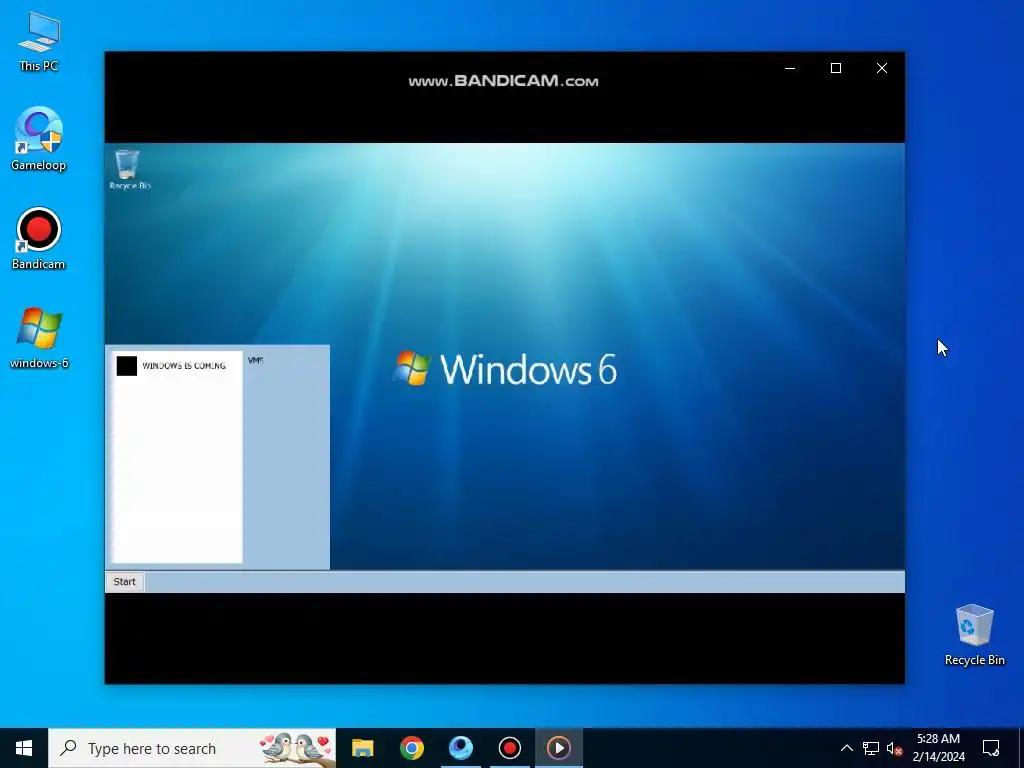Image resolution: width=1024 pixels, height=768 pixels.
Task: Open the Windows Start menu on the taskbar
Action: coord(24,748)
